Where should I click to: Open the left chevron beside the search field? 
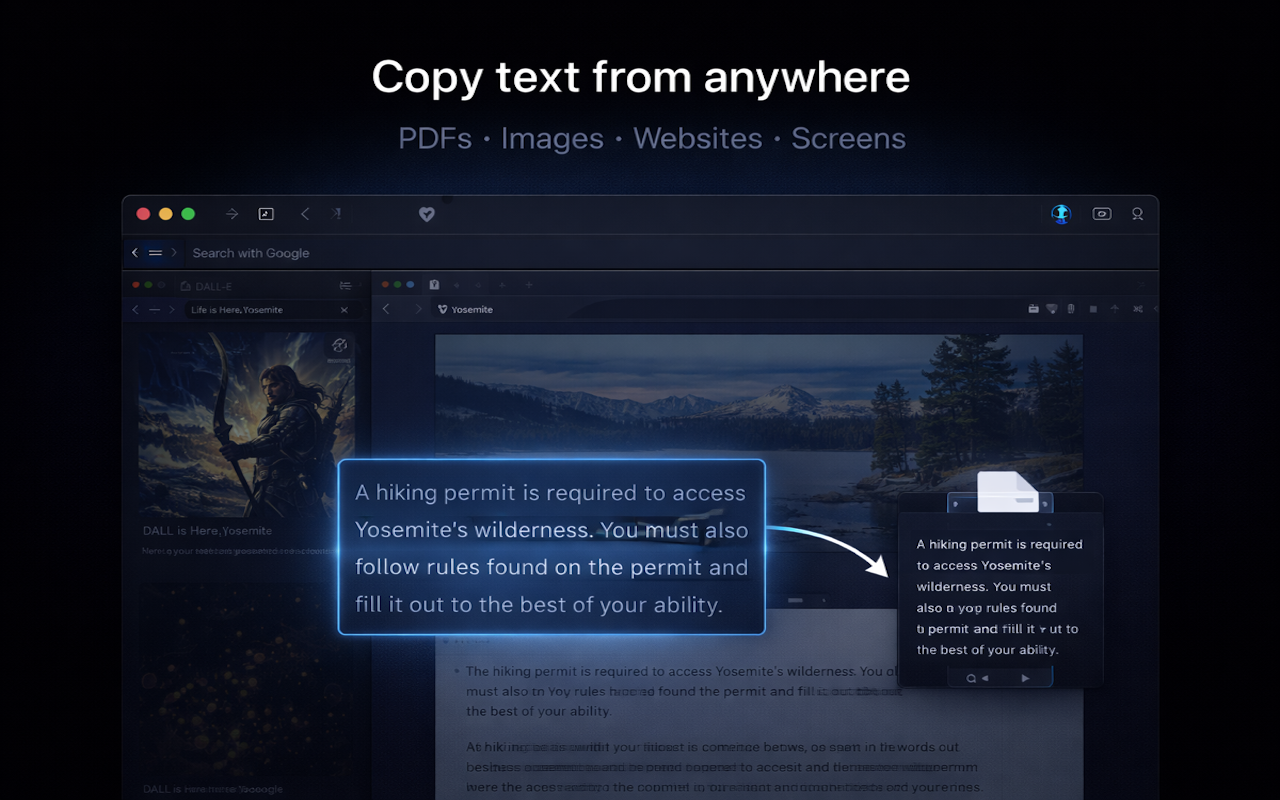[134, 252]
